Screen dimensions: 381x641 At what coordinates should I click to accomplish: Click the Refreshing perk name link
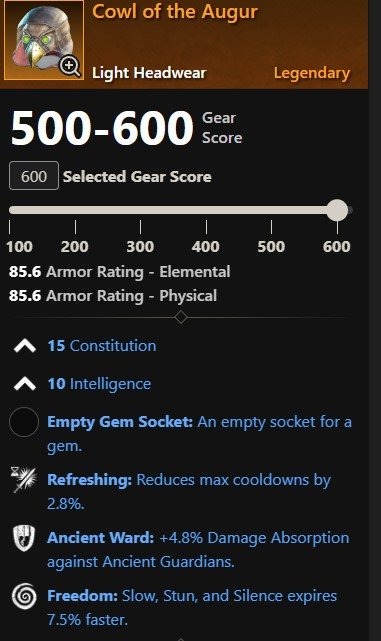(x=90, y=480)
